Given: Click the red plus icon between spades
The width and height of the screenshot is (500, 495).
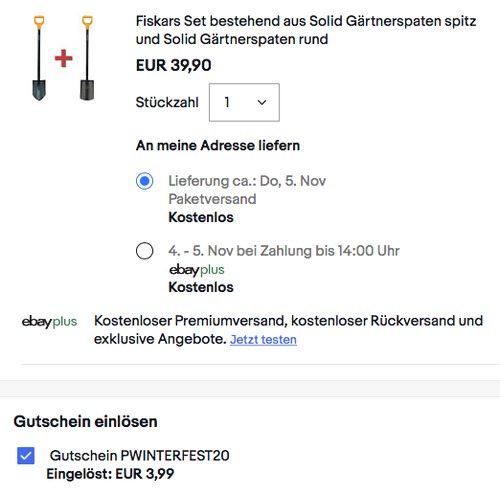Looking at the screenshot, I should 63,58.
